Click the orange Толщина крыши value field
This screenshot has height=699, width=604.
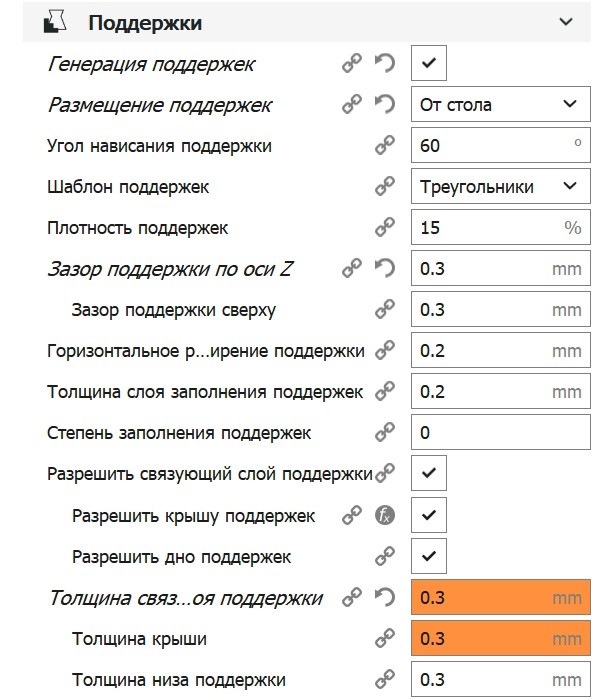click(x=499, y=639)
